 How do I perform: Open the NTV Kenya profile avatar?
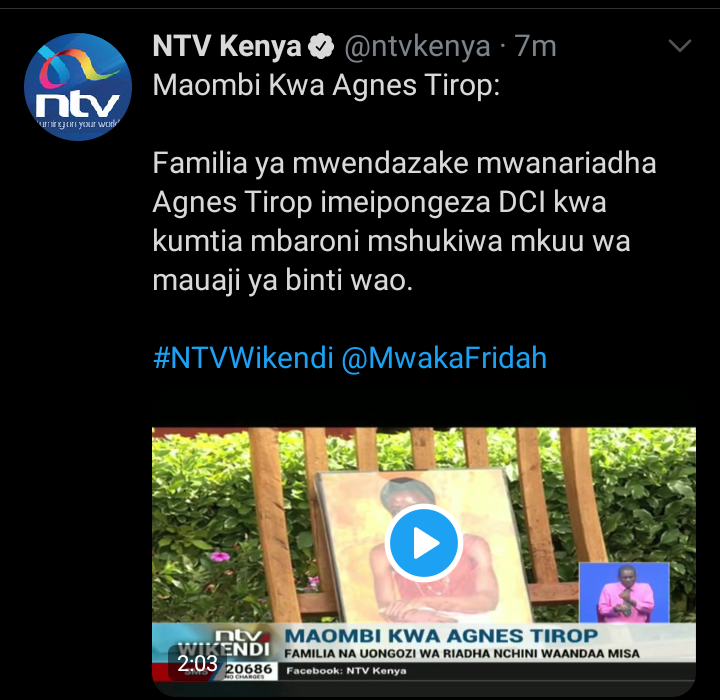tap(78, 87)
